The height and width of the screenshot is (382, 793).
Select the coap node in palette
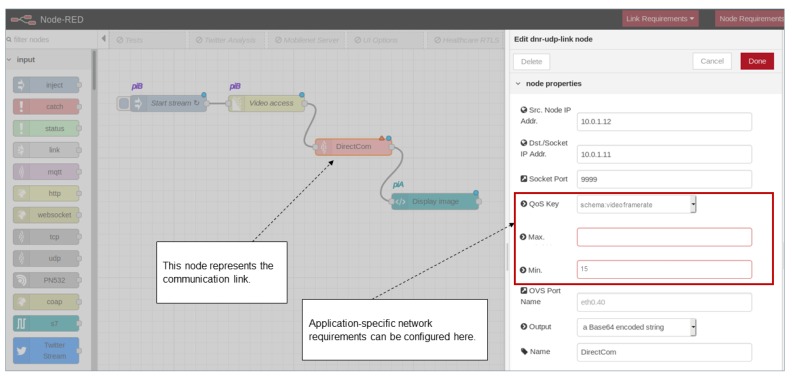47,302
